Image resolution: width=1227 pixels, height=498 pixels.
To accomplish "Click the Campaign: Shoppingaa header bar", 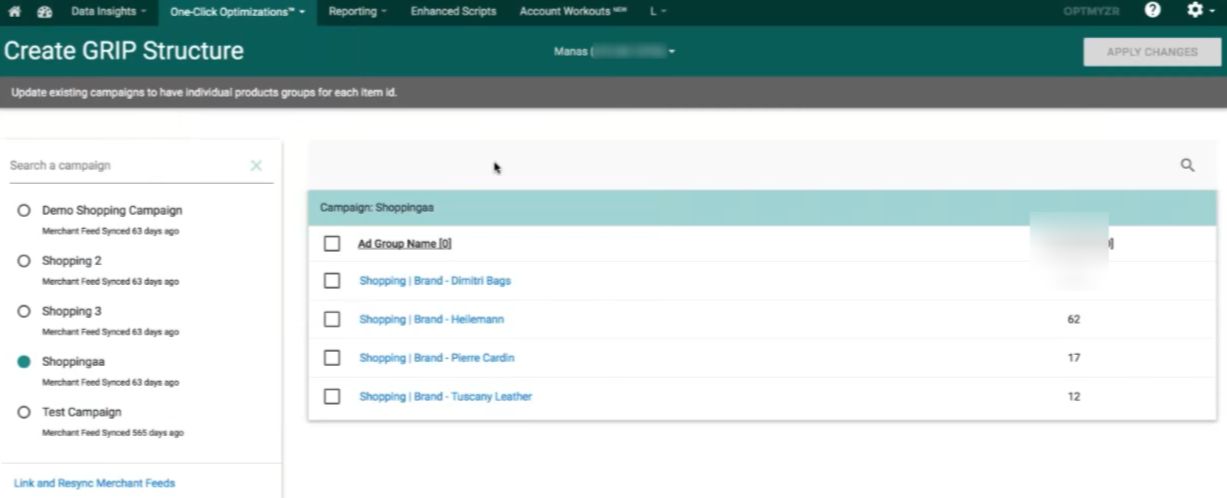I will [x=762, y=208].
